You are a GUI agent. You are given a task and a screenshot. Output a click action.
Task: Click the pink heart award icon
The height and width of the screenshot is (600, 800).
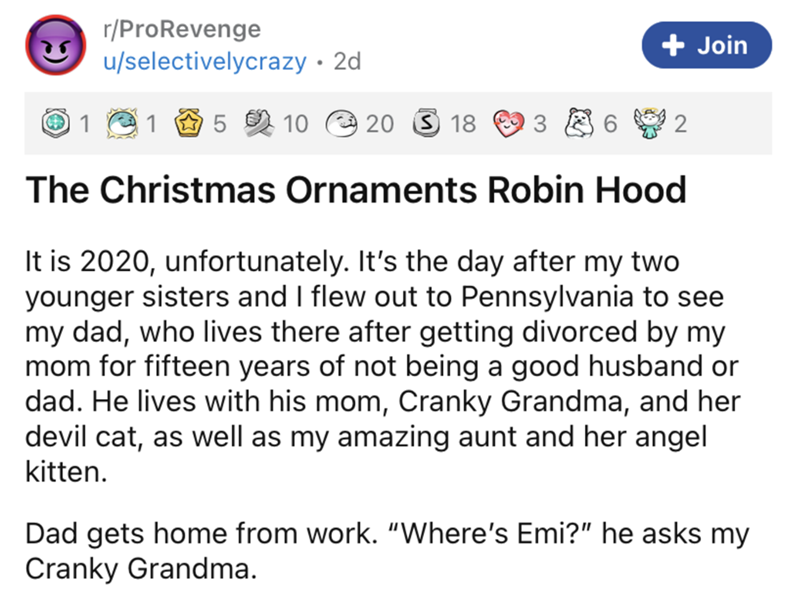click(x=513, y=125)
